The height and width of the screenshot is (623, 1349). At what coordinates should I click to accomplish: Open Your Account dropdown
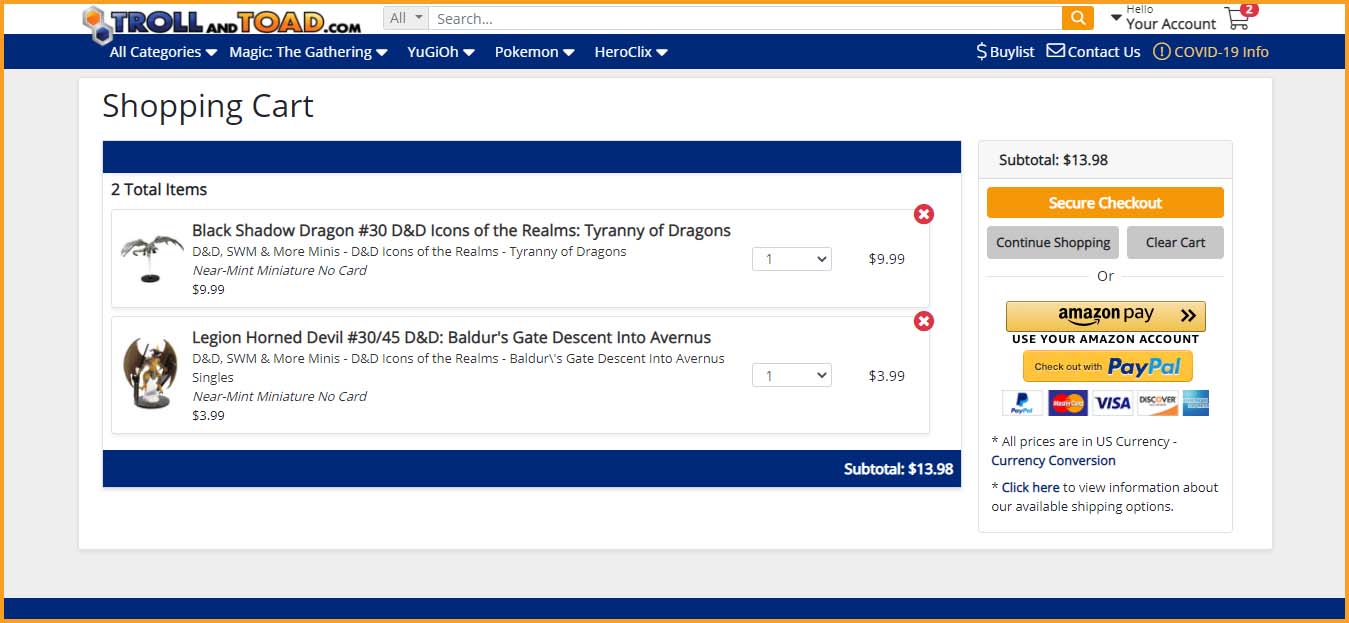point(1164,18)
